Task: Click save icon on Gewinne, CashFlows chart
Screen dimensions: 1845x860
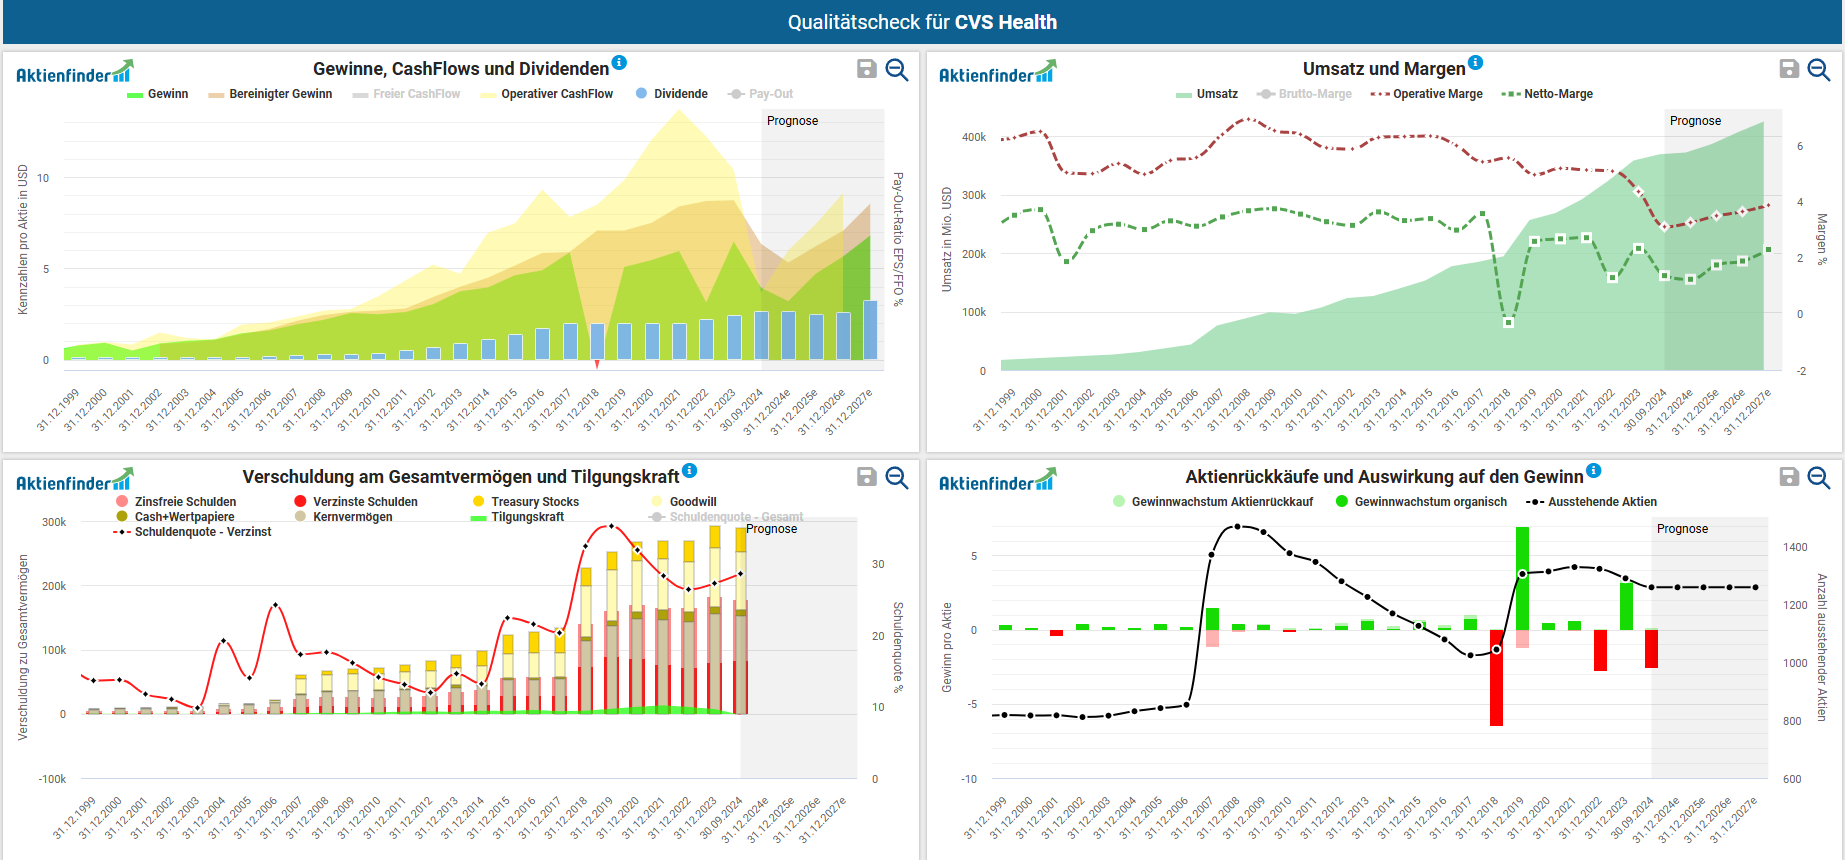Action: pyautogui.click(x=867, y=69)
